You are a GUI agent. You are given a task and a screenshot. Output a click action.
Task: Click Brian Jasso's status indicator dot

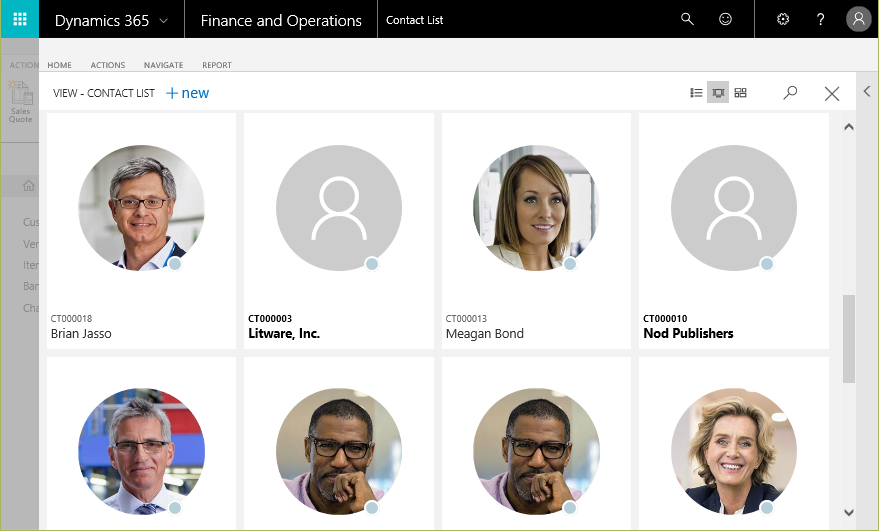(x=175, y=264)
